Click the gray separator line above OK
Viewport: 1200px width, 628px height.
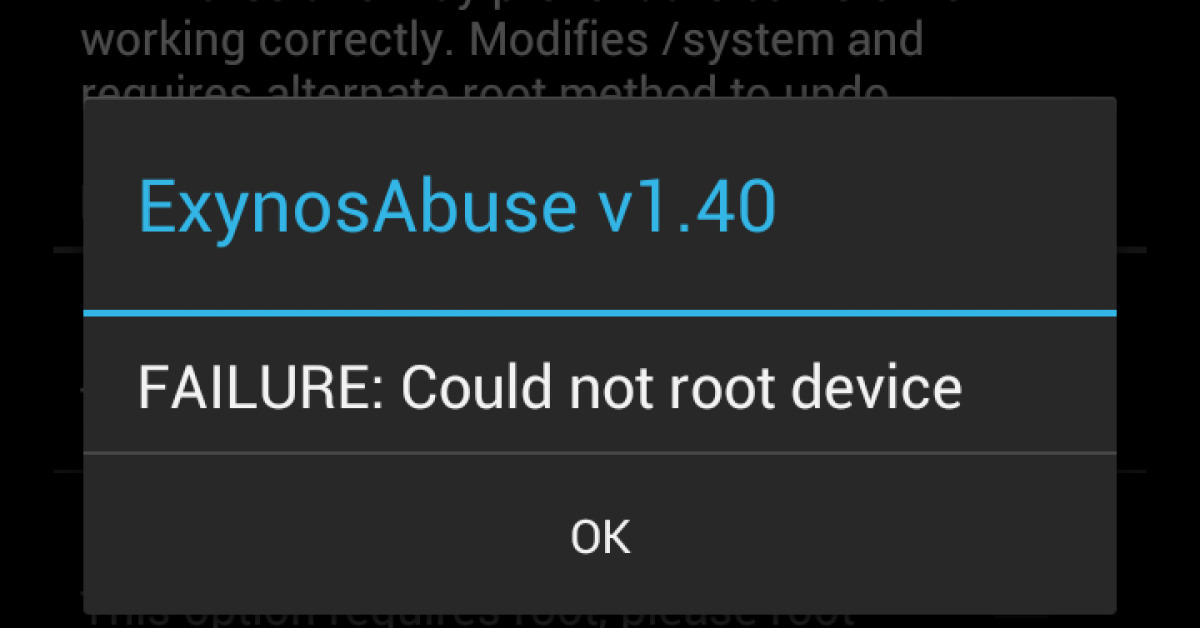point(600,453)
